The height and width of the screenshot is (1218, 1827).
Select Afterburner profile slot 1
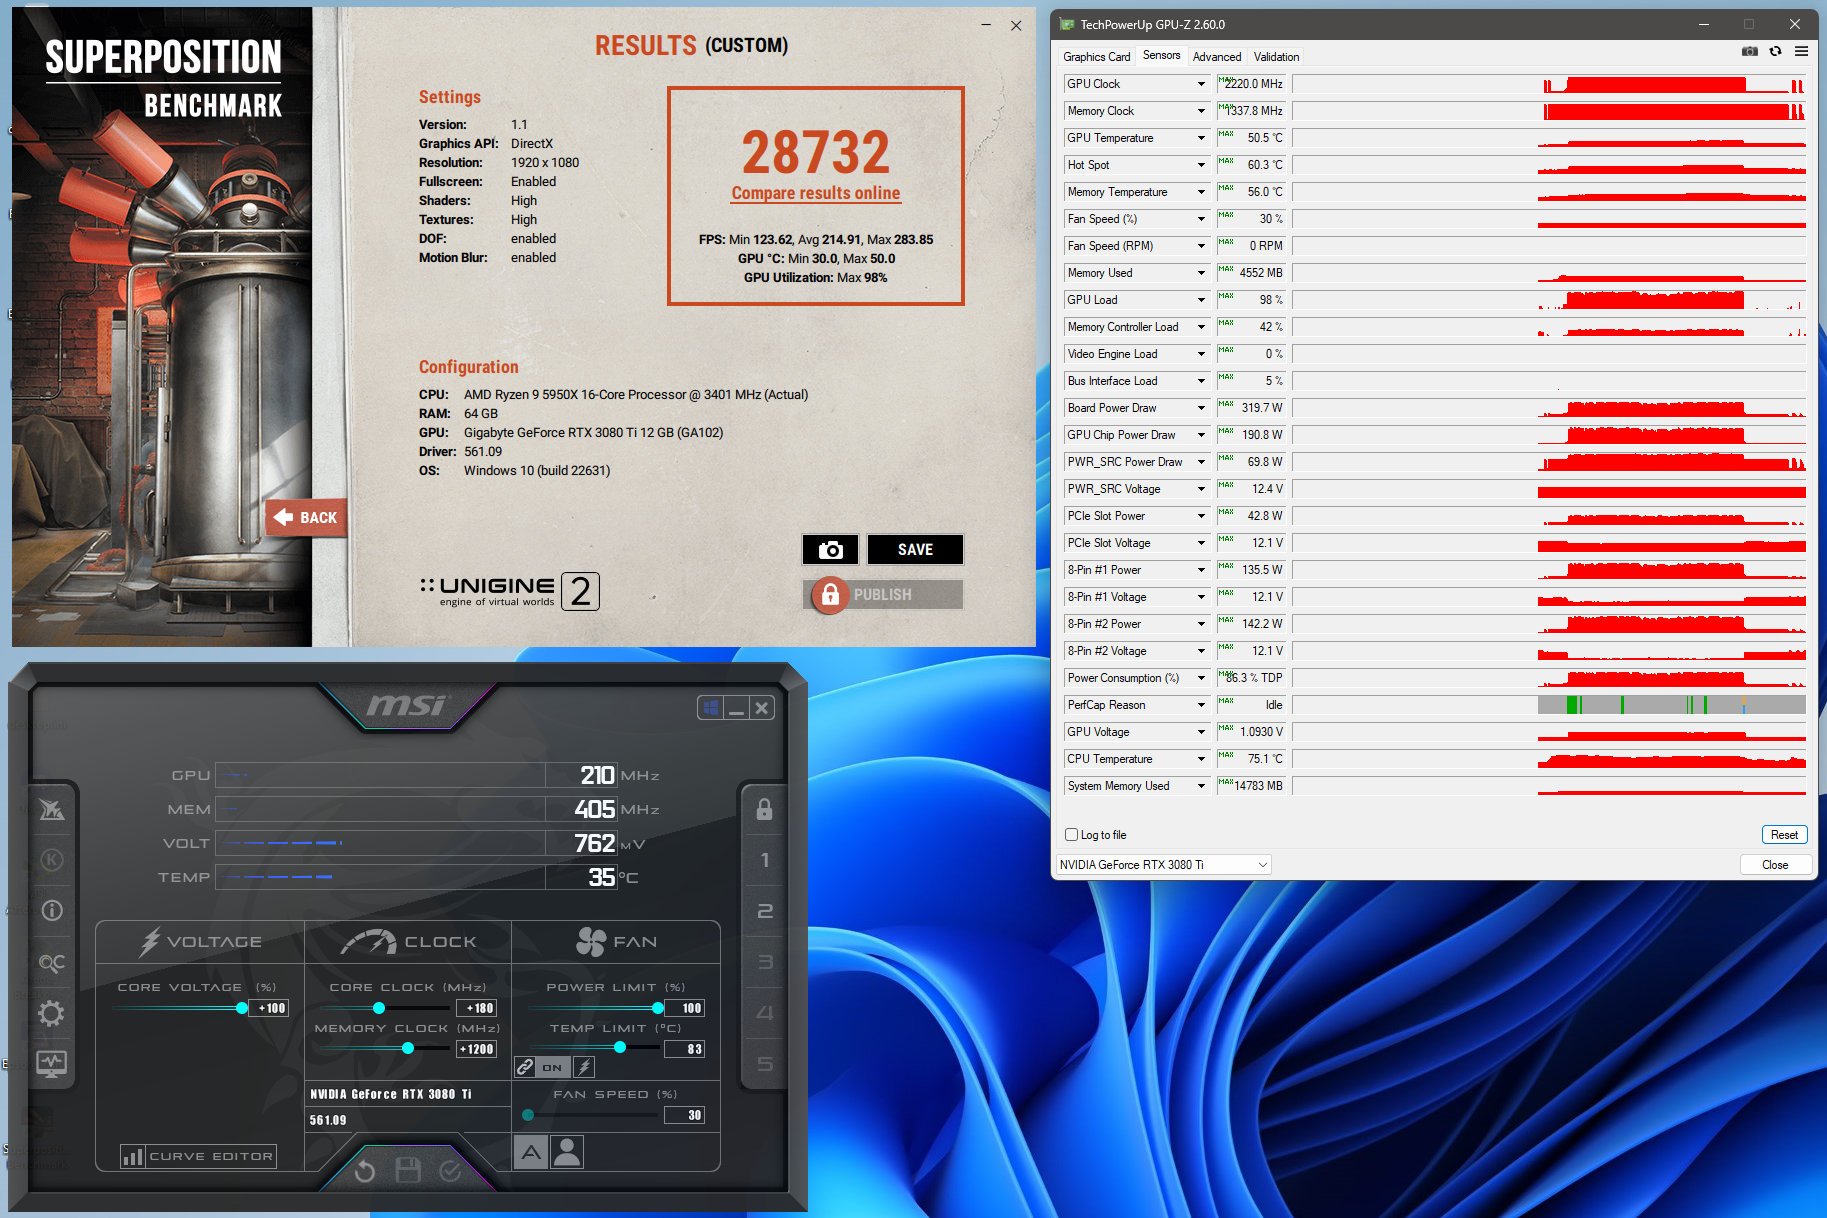click(x=764, y=860)
